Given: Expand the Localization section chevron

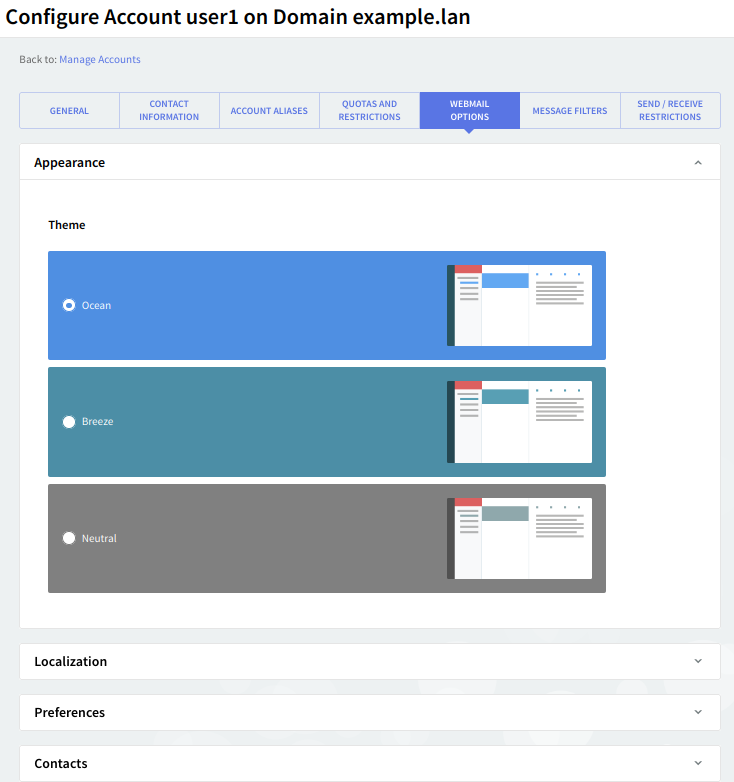Looking at the screenshot, I should [x=698, y=661].
